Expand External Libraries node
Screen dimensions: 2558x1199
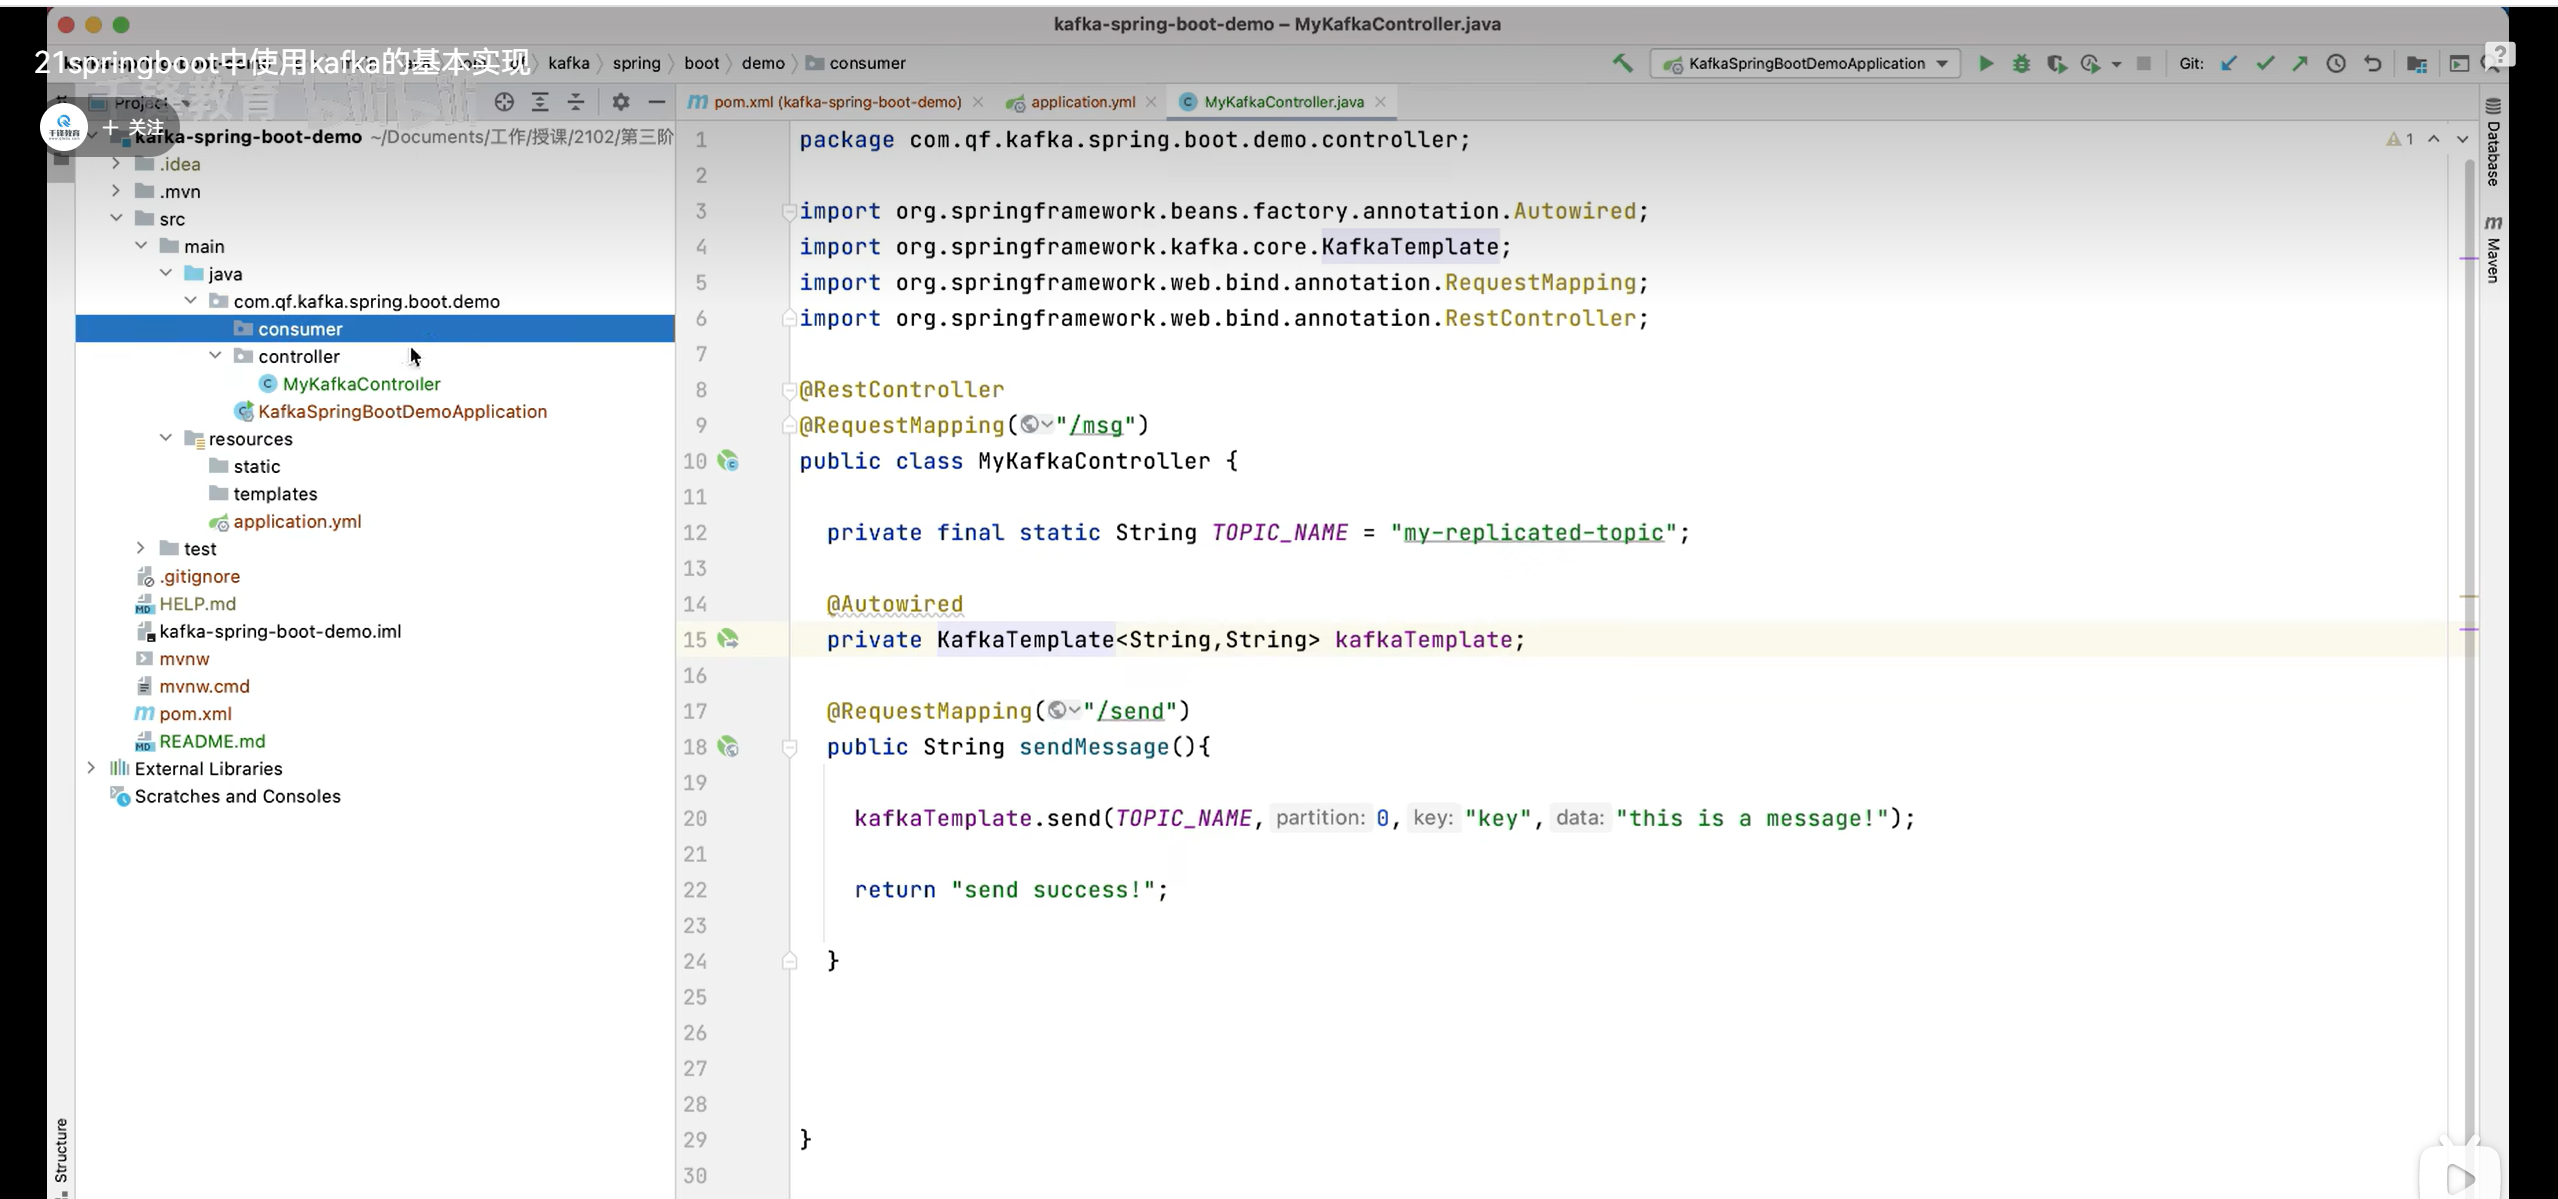[x=92, y=768]
